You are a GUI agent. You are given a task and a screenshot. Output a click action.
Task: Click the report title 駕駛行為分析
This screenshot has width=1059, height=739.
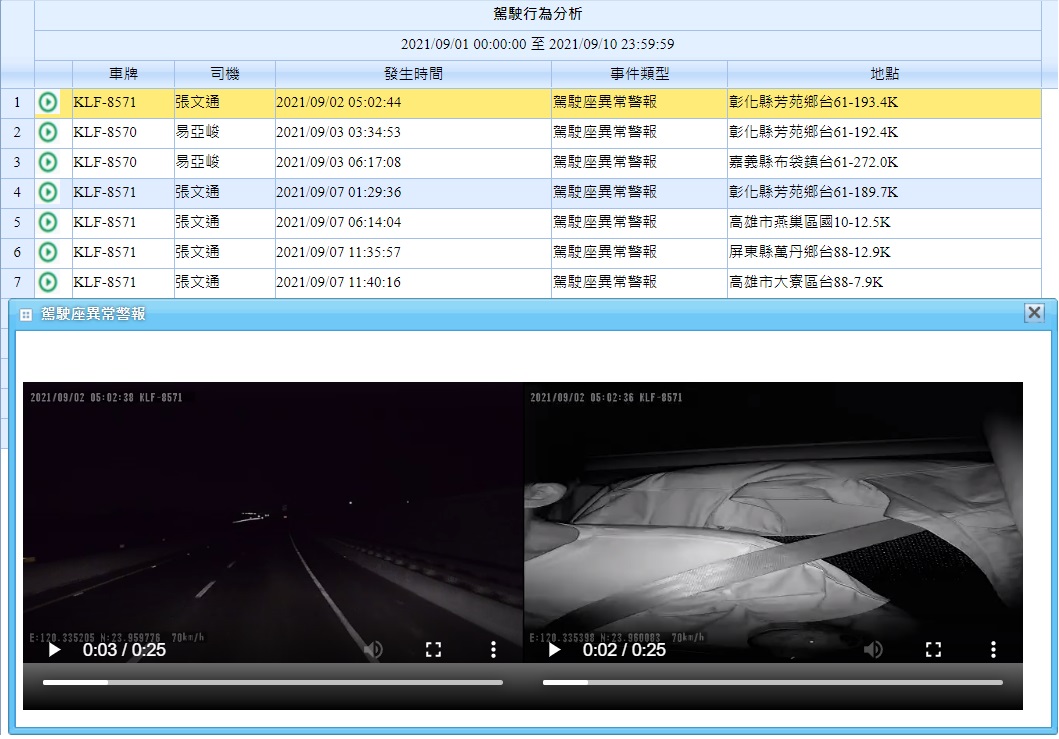(x=538, y=14)
